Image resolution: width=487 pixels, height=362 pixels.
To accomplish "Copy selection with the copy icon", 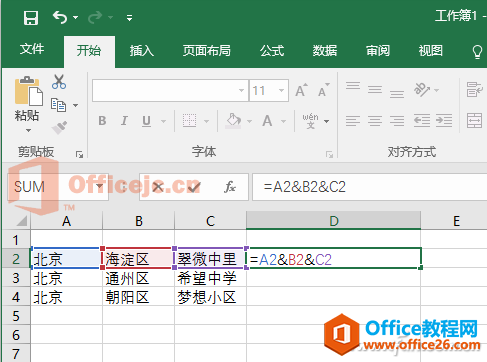I will click(58, 105).
